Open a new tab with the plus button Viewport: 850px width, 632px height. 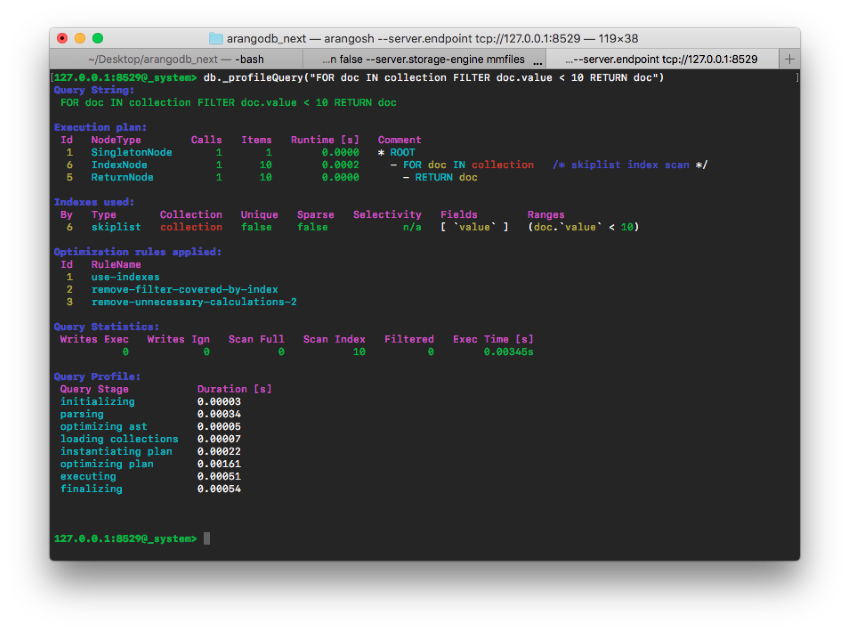tap(789, 58)
